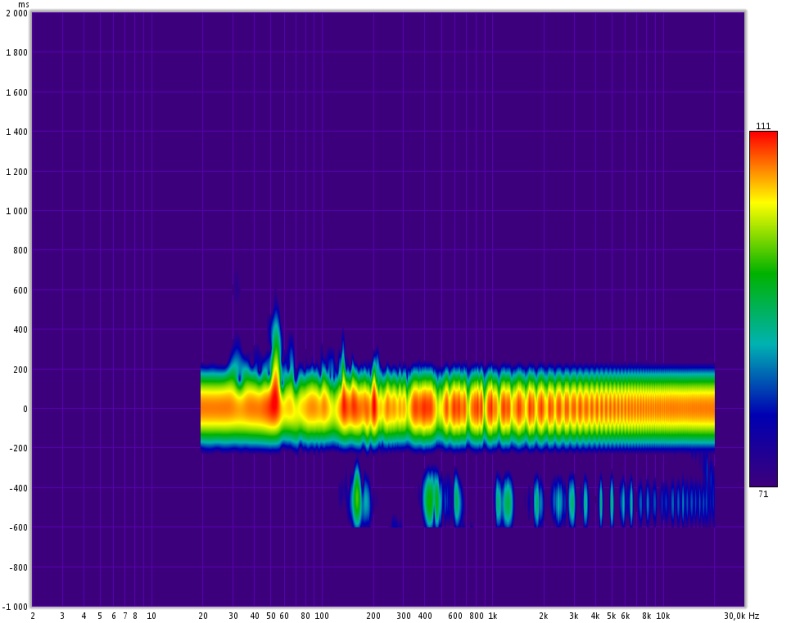
Task: Click the 20 label on the frequency axis
Action: click(203, 616)
